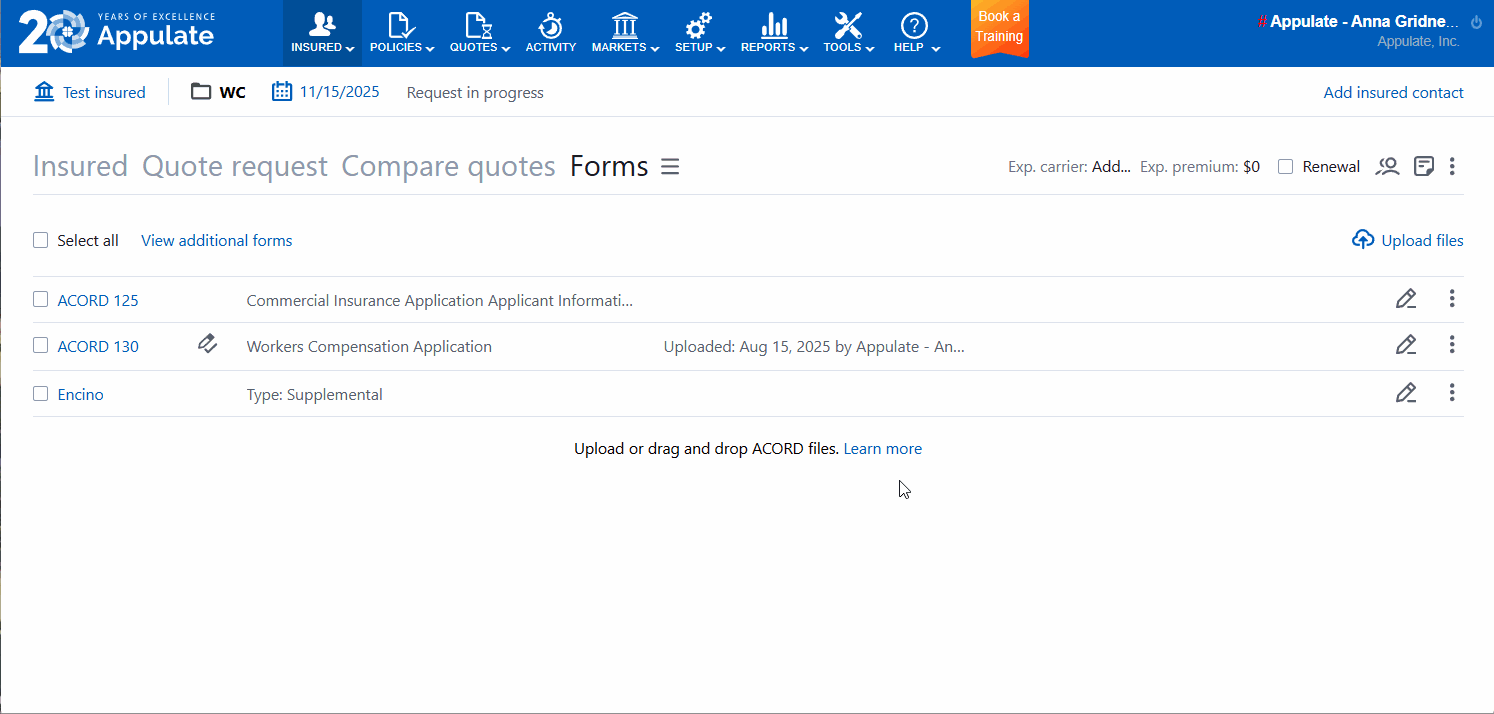Expand the Help dropdown arrow
This screenshot has height=714, width=1494.
[935, 48]
